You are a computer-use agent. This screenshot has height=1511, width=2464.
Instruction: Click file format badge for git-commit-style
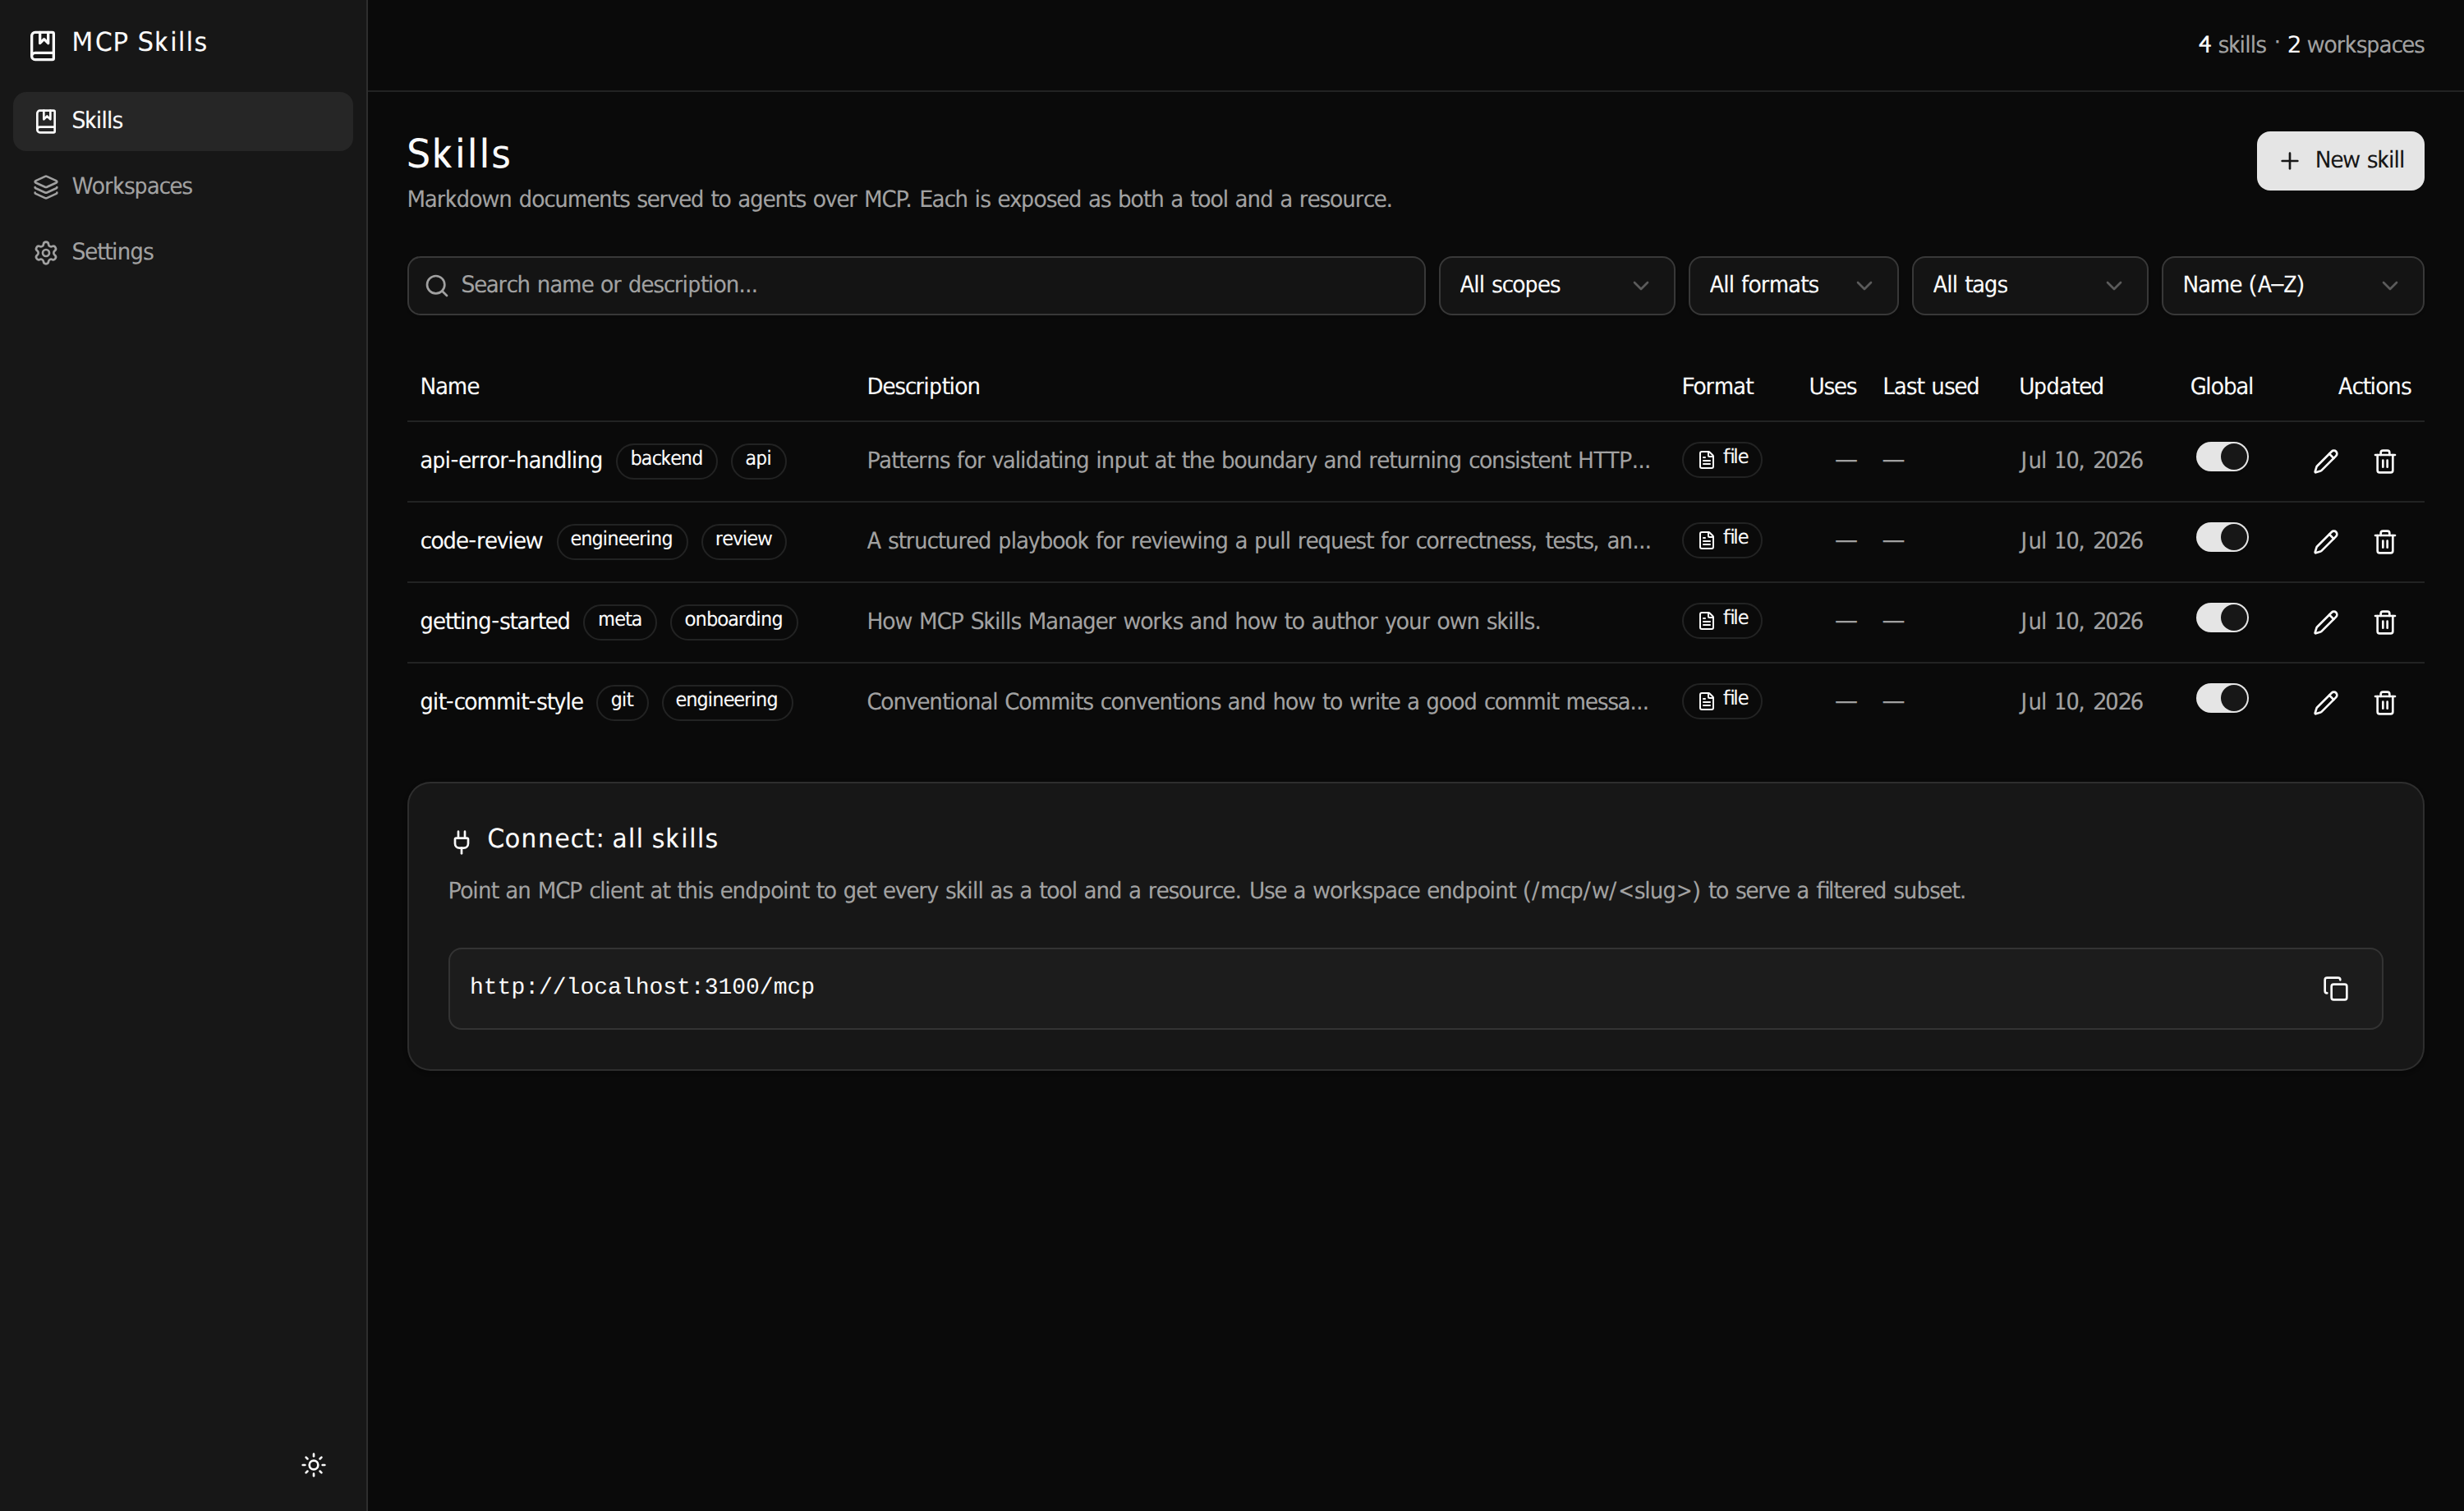pos(1721,701)
